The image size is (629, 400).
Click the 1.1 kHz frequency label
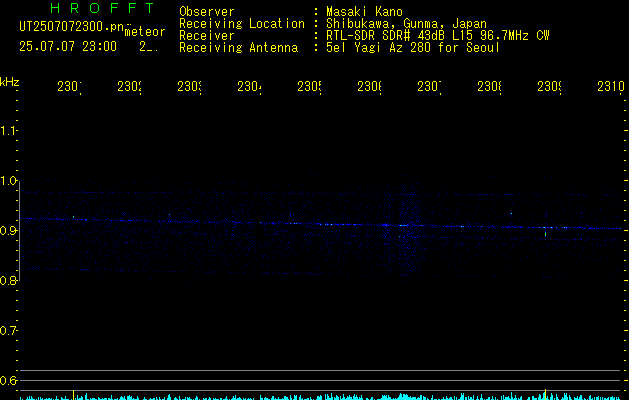pos(8,130)
